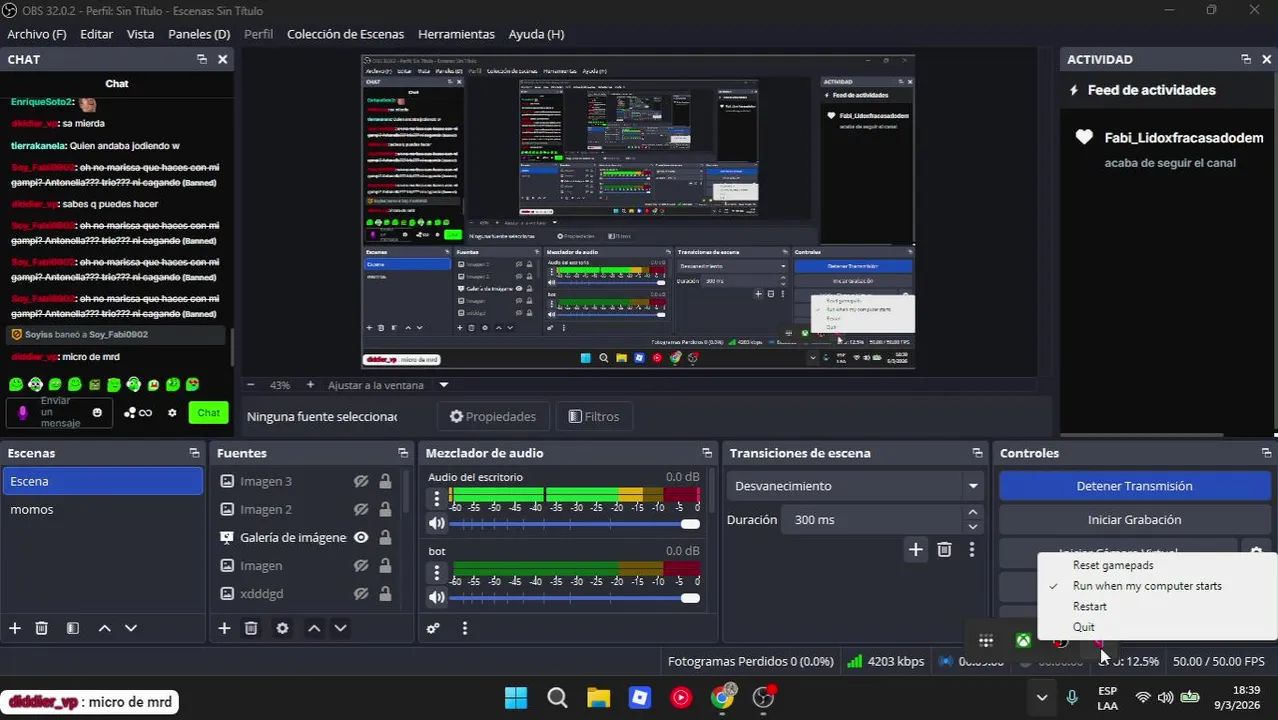
Task: Open Filtros button below preview
Action: 594,416
